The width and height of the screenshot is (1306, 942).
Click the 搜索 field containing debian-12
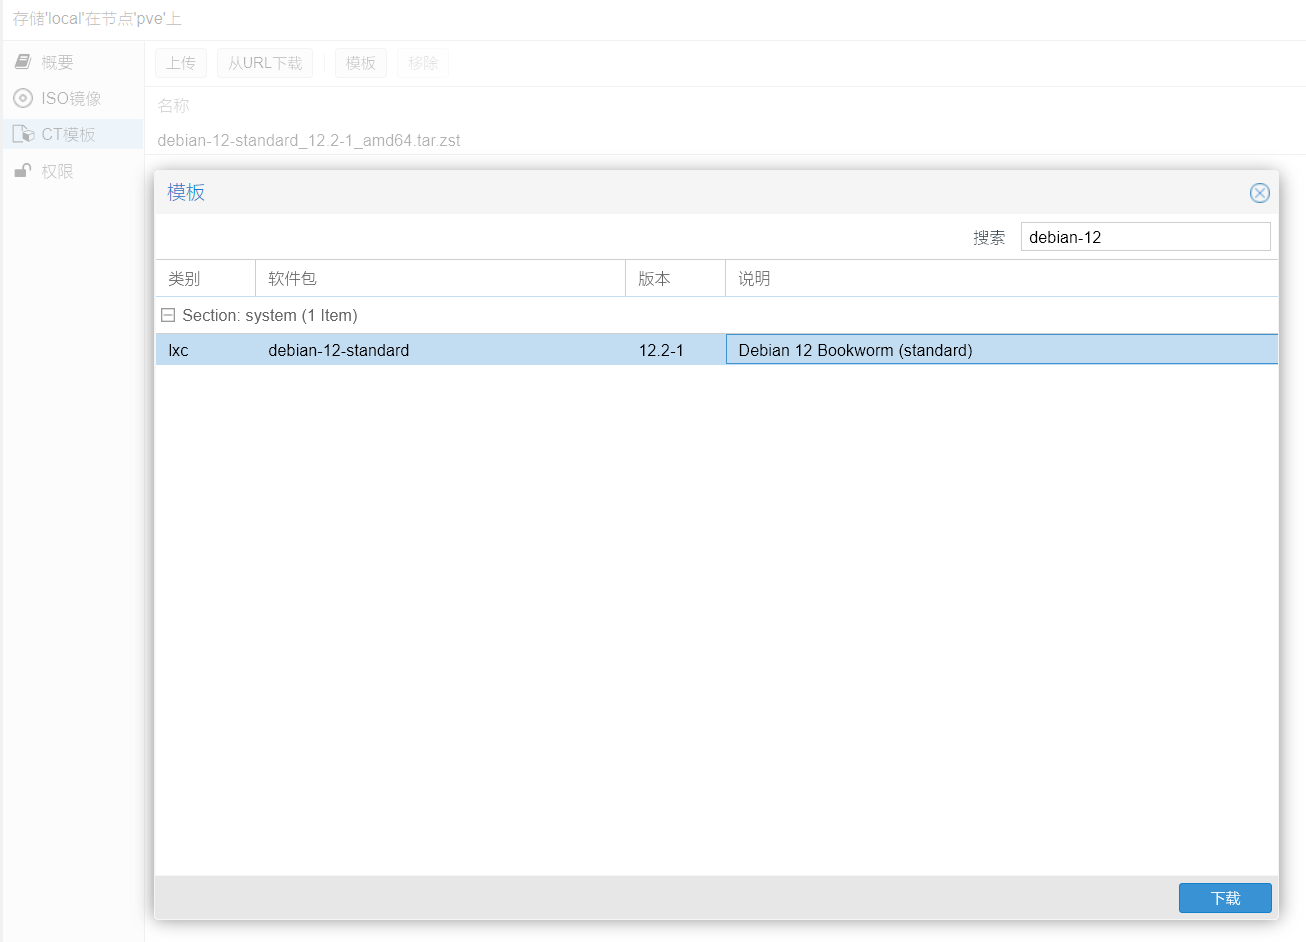point(1145,237)
